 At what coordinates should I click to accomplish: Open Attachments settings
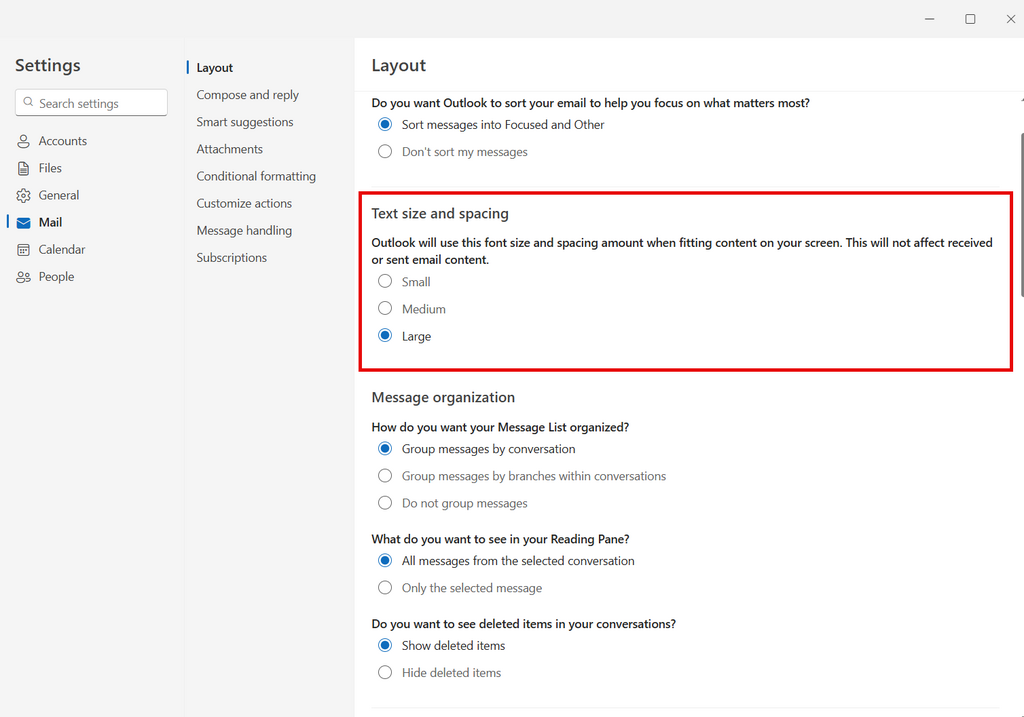(x=229, y=149)
